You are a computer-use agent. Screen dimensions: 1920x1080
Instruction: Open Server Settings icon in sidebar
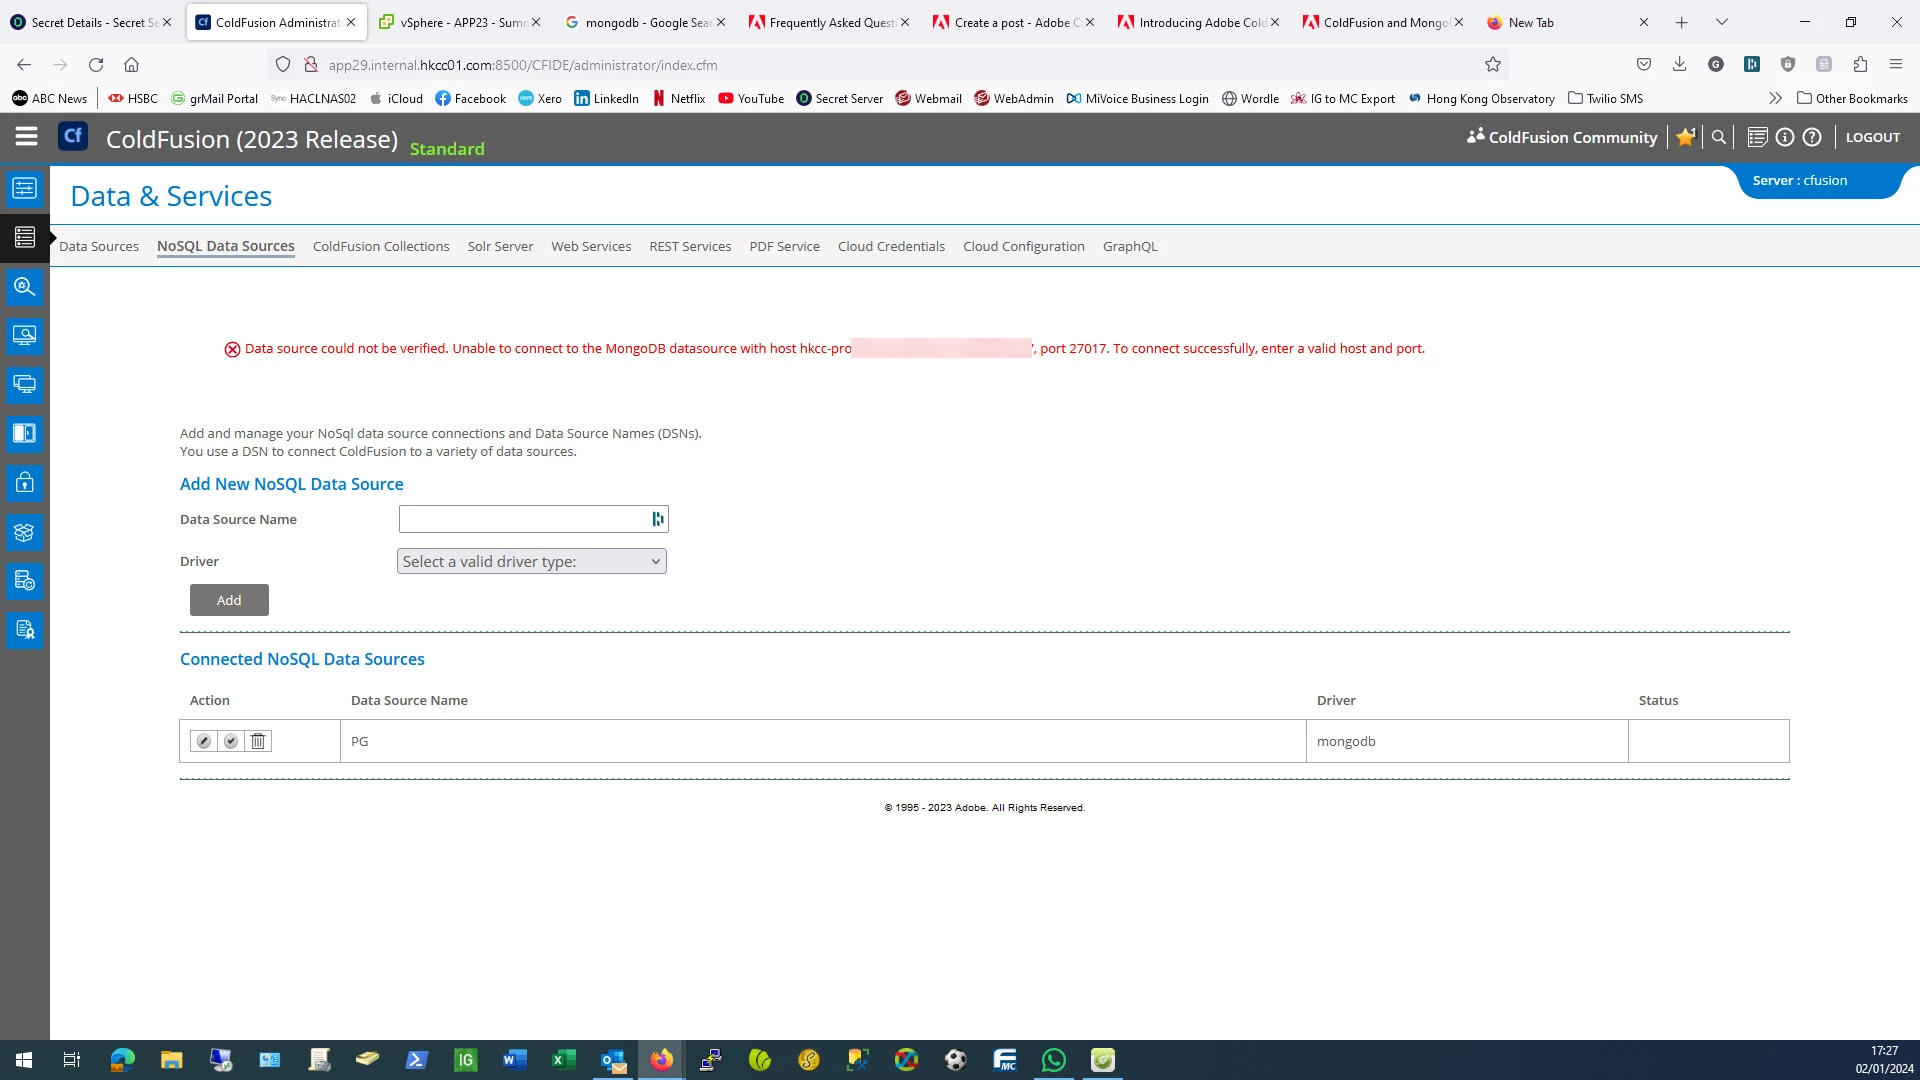(24, 188)
